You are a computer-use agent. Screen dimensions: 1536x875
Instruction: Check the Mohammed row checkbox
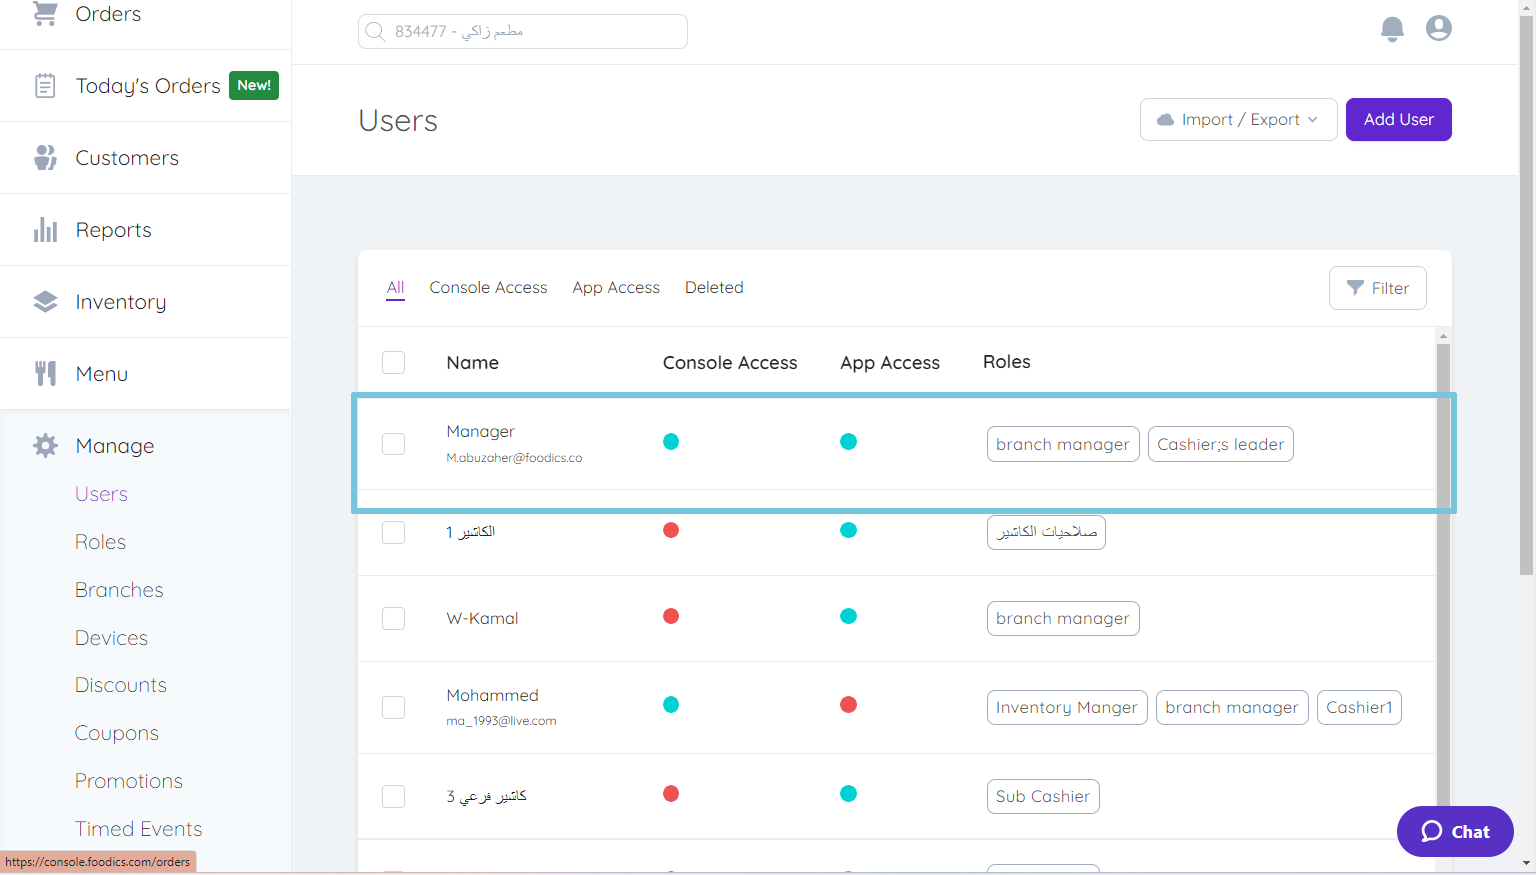(x=394, y=707)
